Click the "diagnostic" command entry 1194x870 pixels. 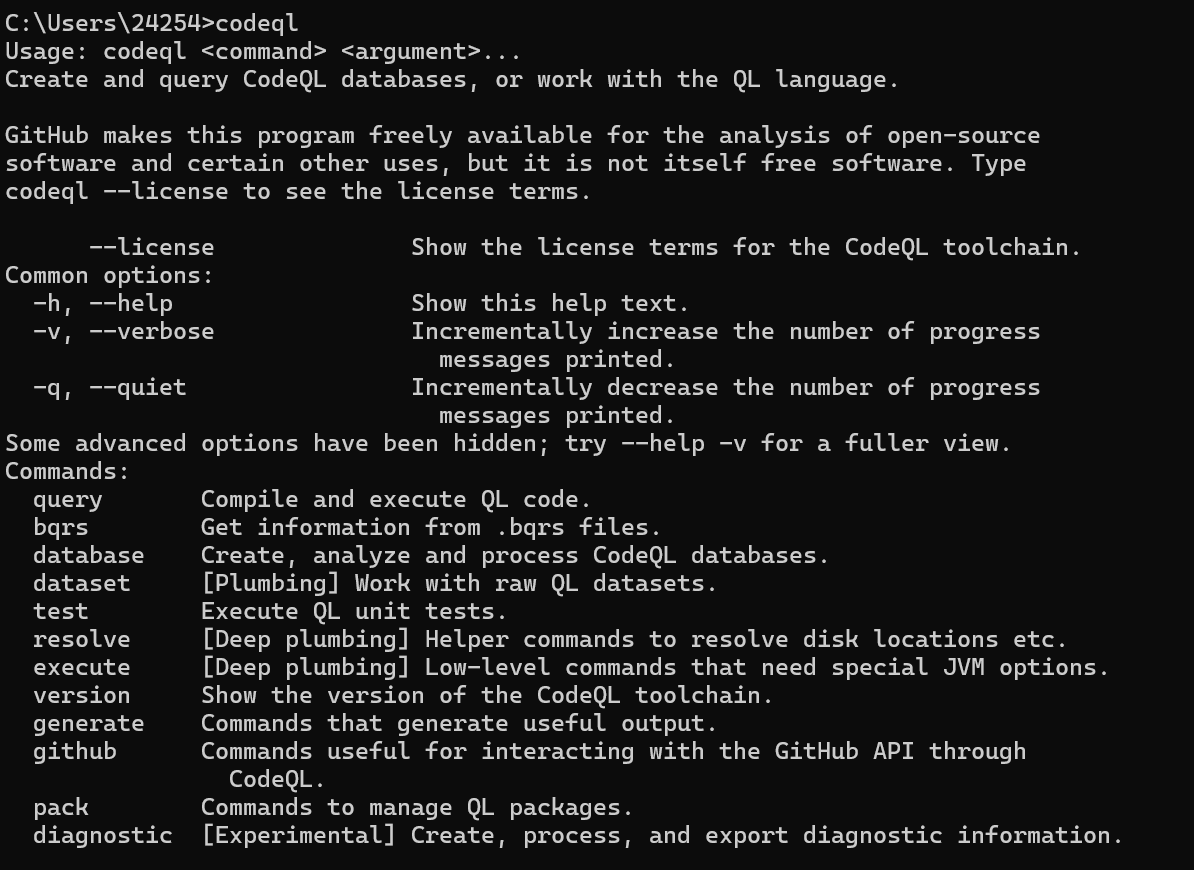(x=102, y=835)
